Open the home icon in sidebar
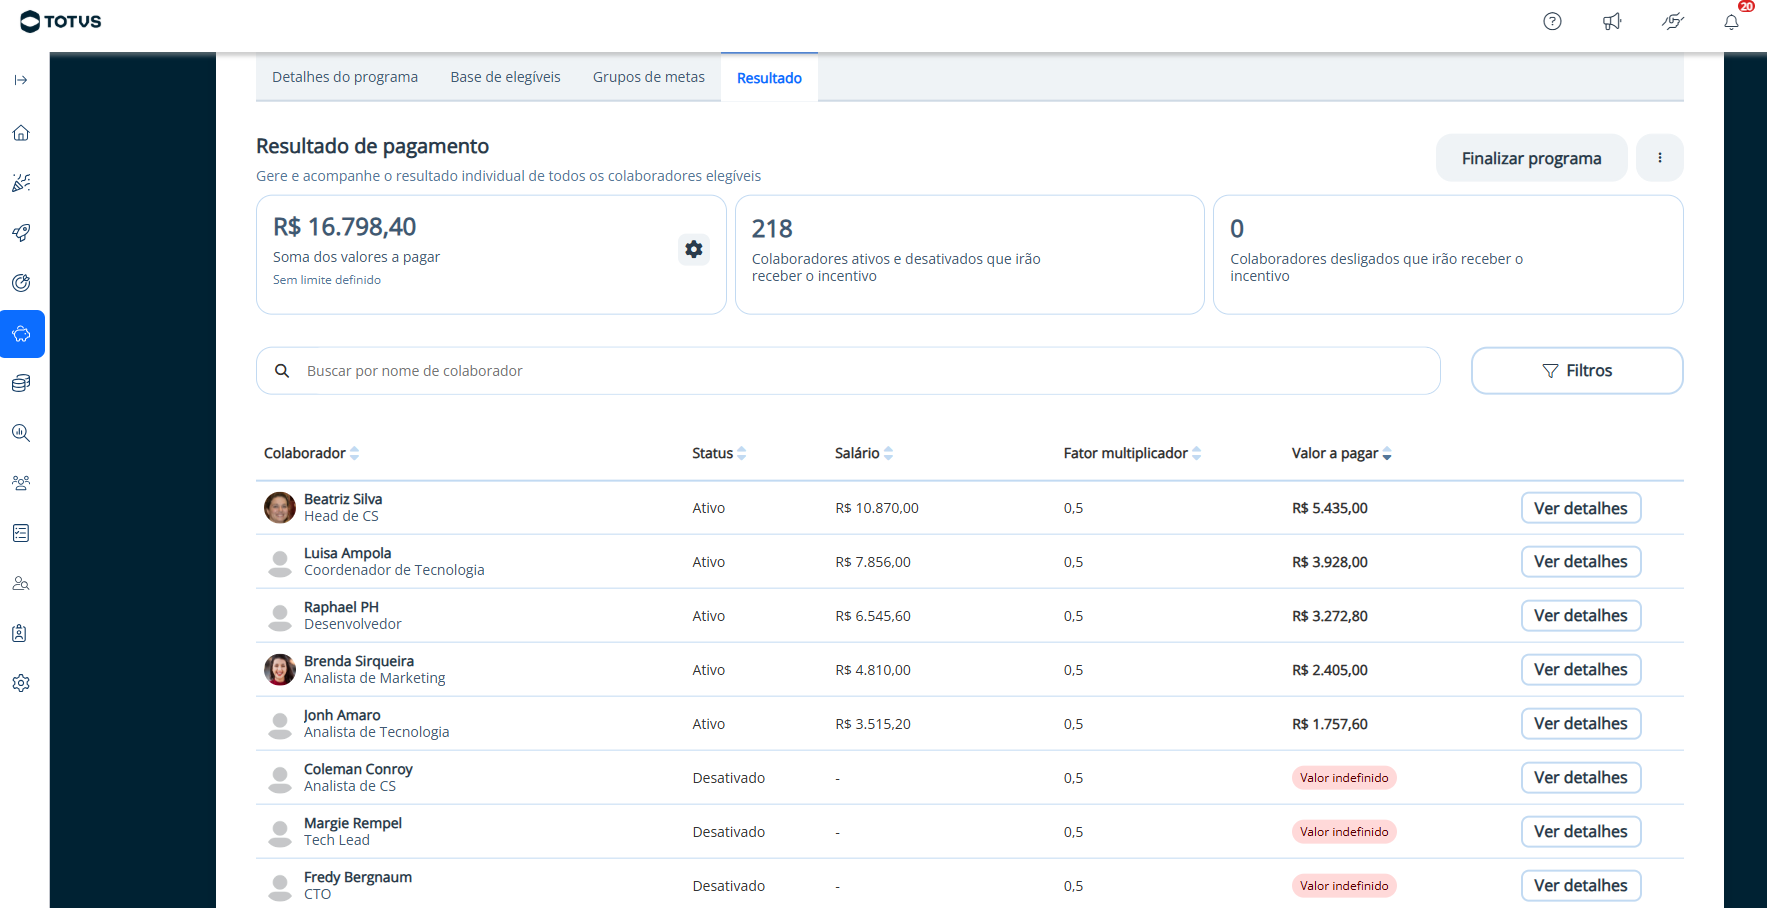This screenshot has height=908, width=1767. pyautogui.click(x=21, y=133)
